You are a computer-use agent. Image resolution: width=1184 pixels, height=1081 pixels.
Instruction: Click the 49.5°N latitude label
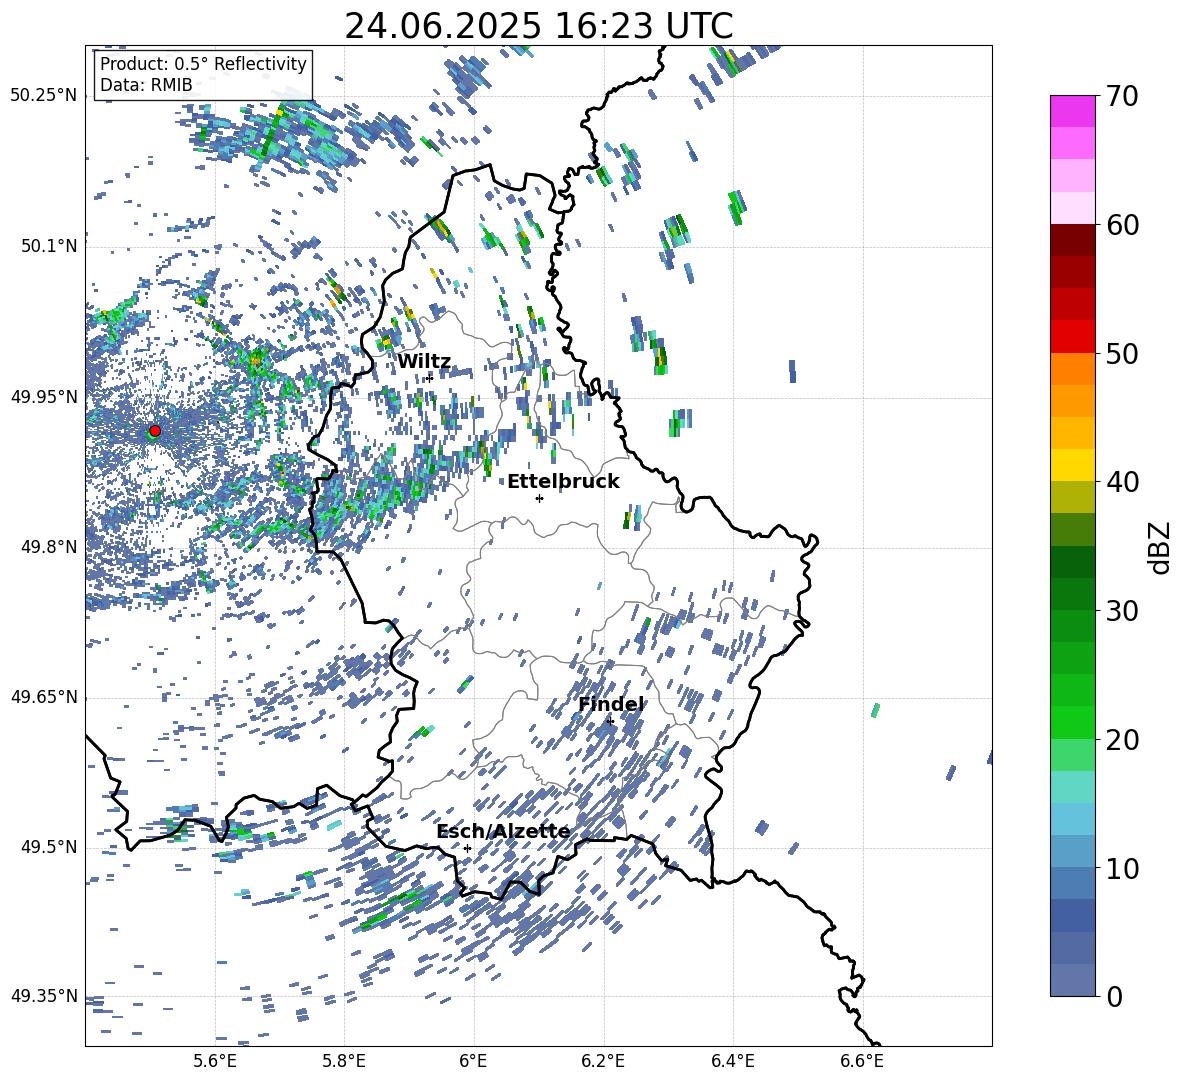[49, 847]
